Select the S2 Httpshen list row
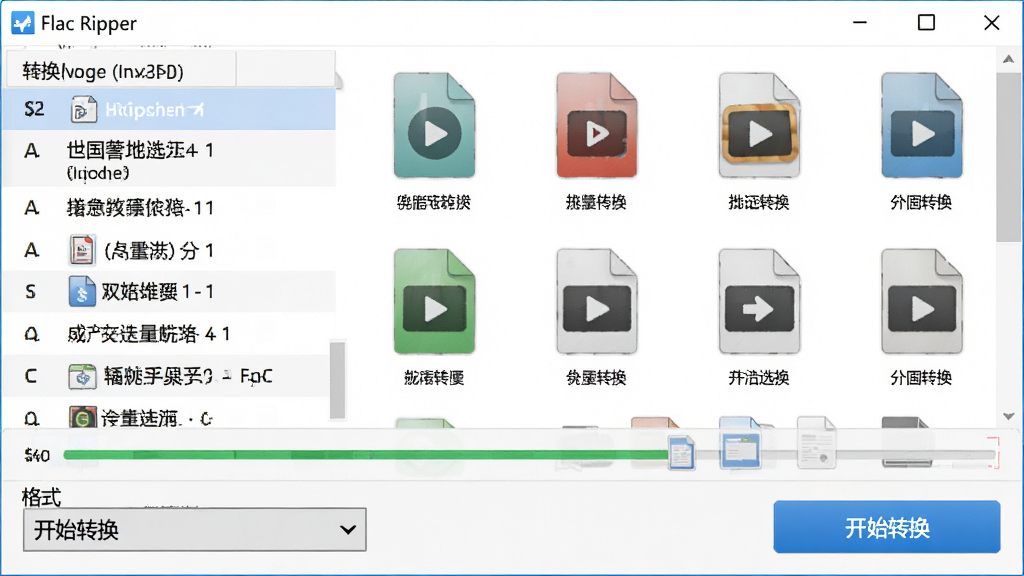Screen dimensions: 1024x576 [169, 109]
